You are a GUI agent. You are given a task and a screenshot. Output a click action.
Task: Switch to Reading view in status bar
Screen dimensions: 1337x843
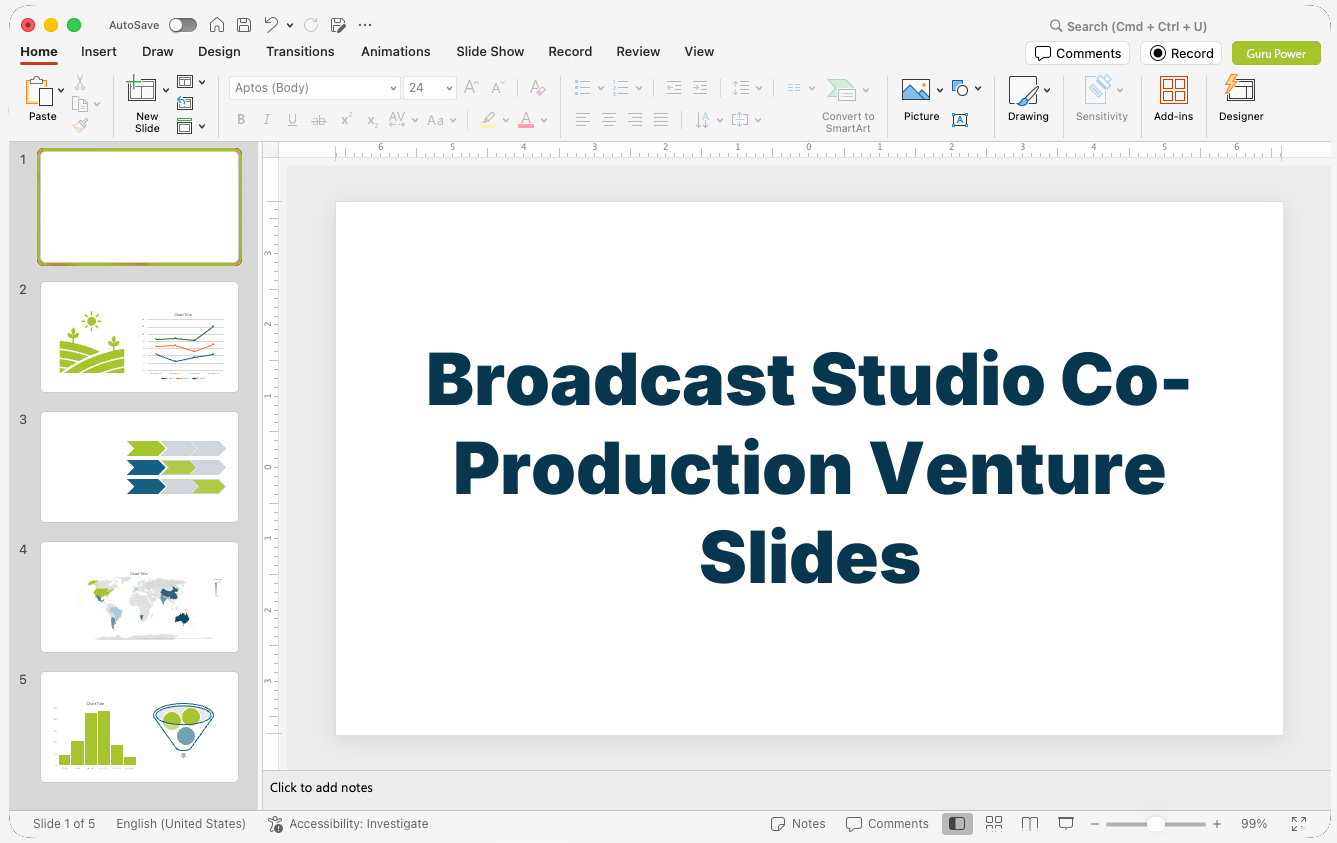1030,824
